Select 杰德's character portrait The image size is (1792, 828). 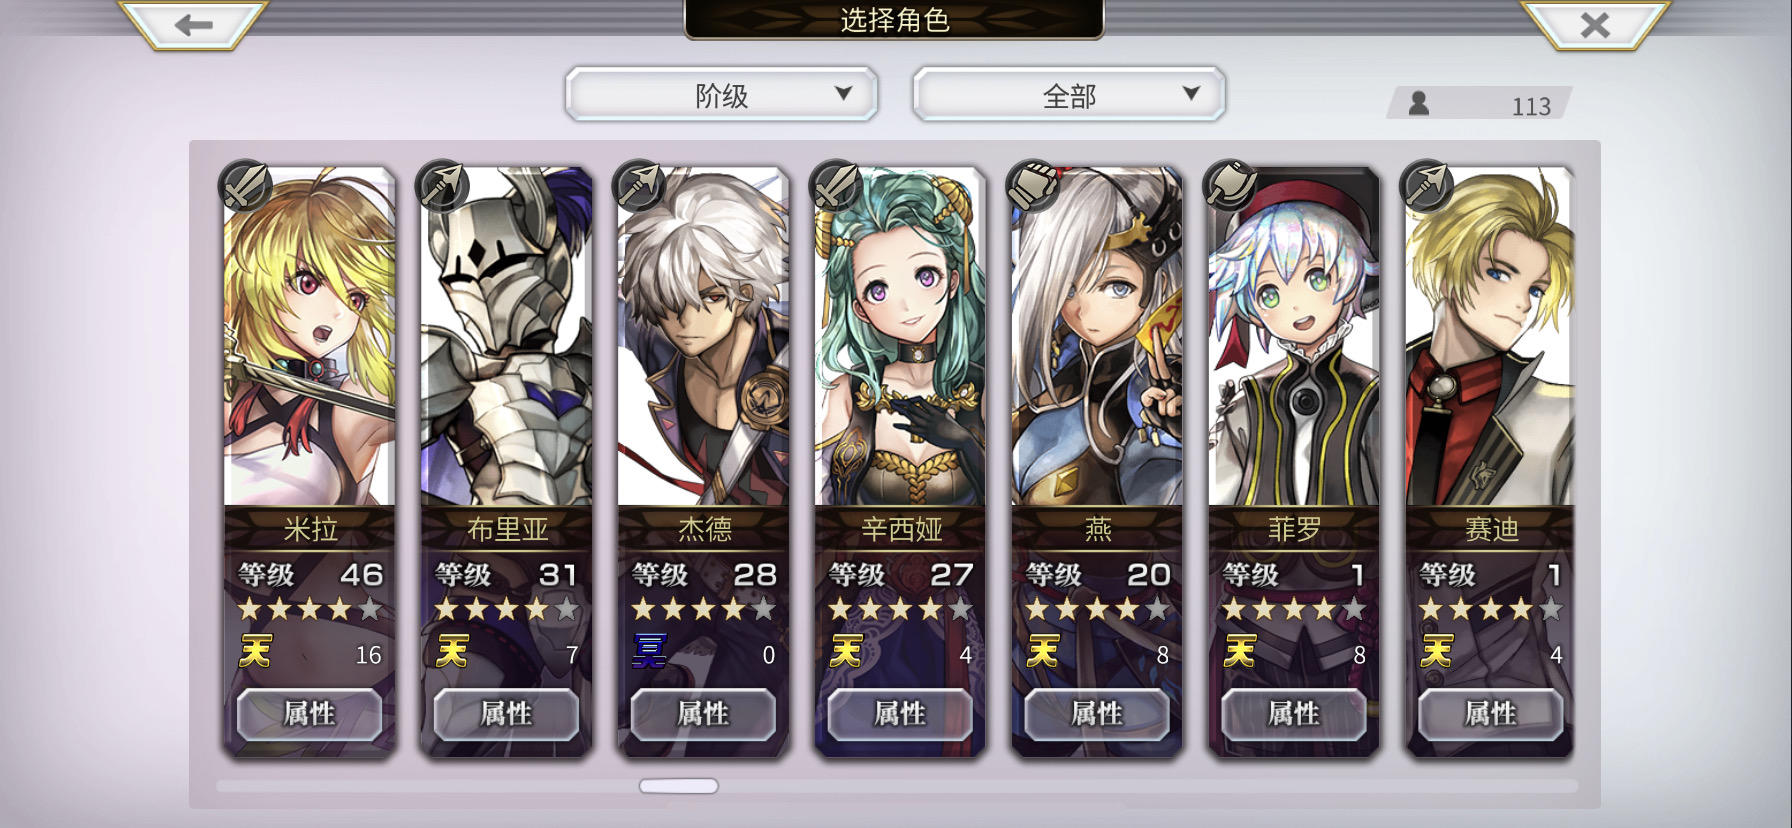(x=704, y=337)
